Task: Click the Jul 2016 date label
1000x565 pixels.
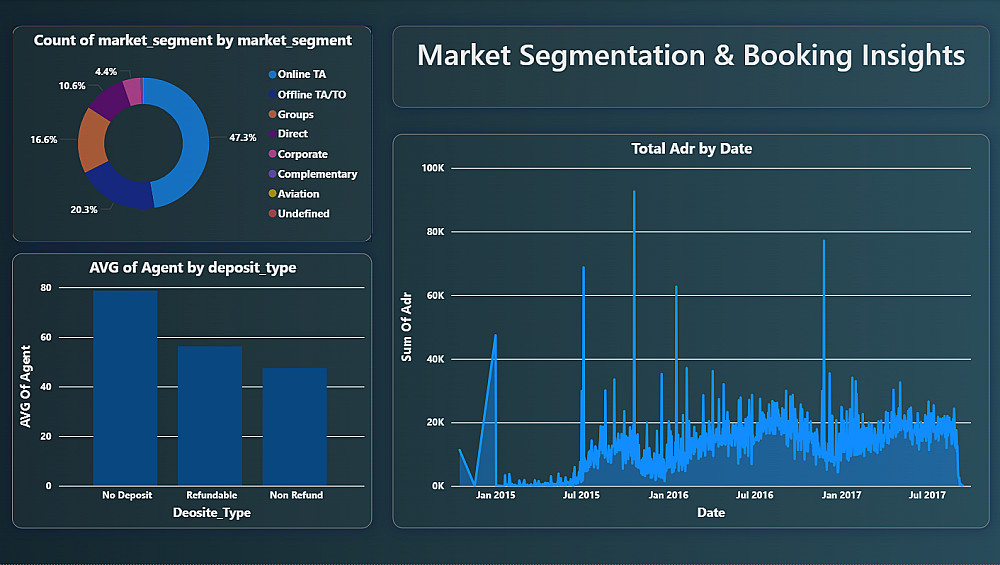Action: 754,495
